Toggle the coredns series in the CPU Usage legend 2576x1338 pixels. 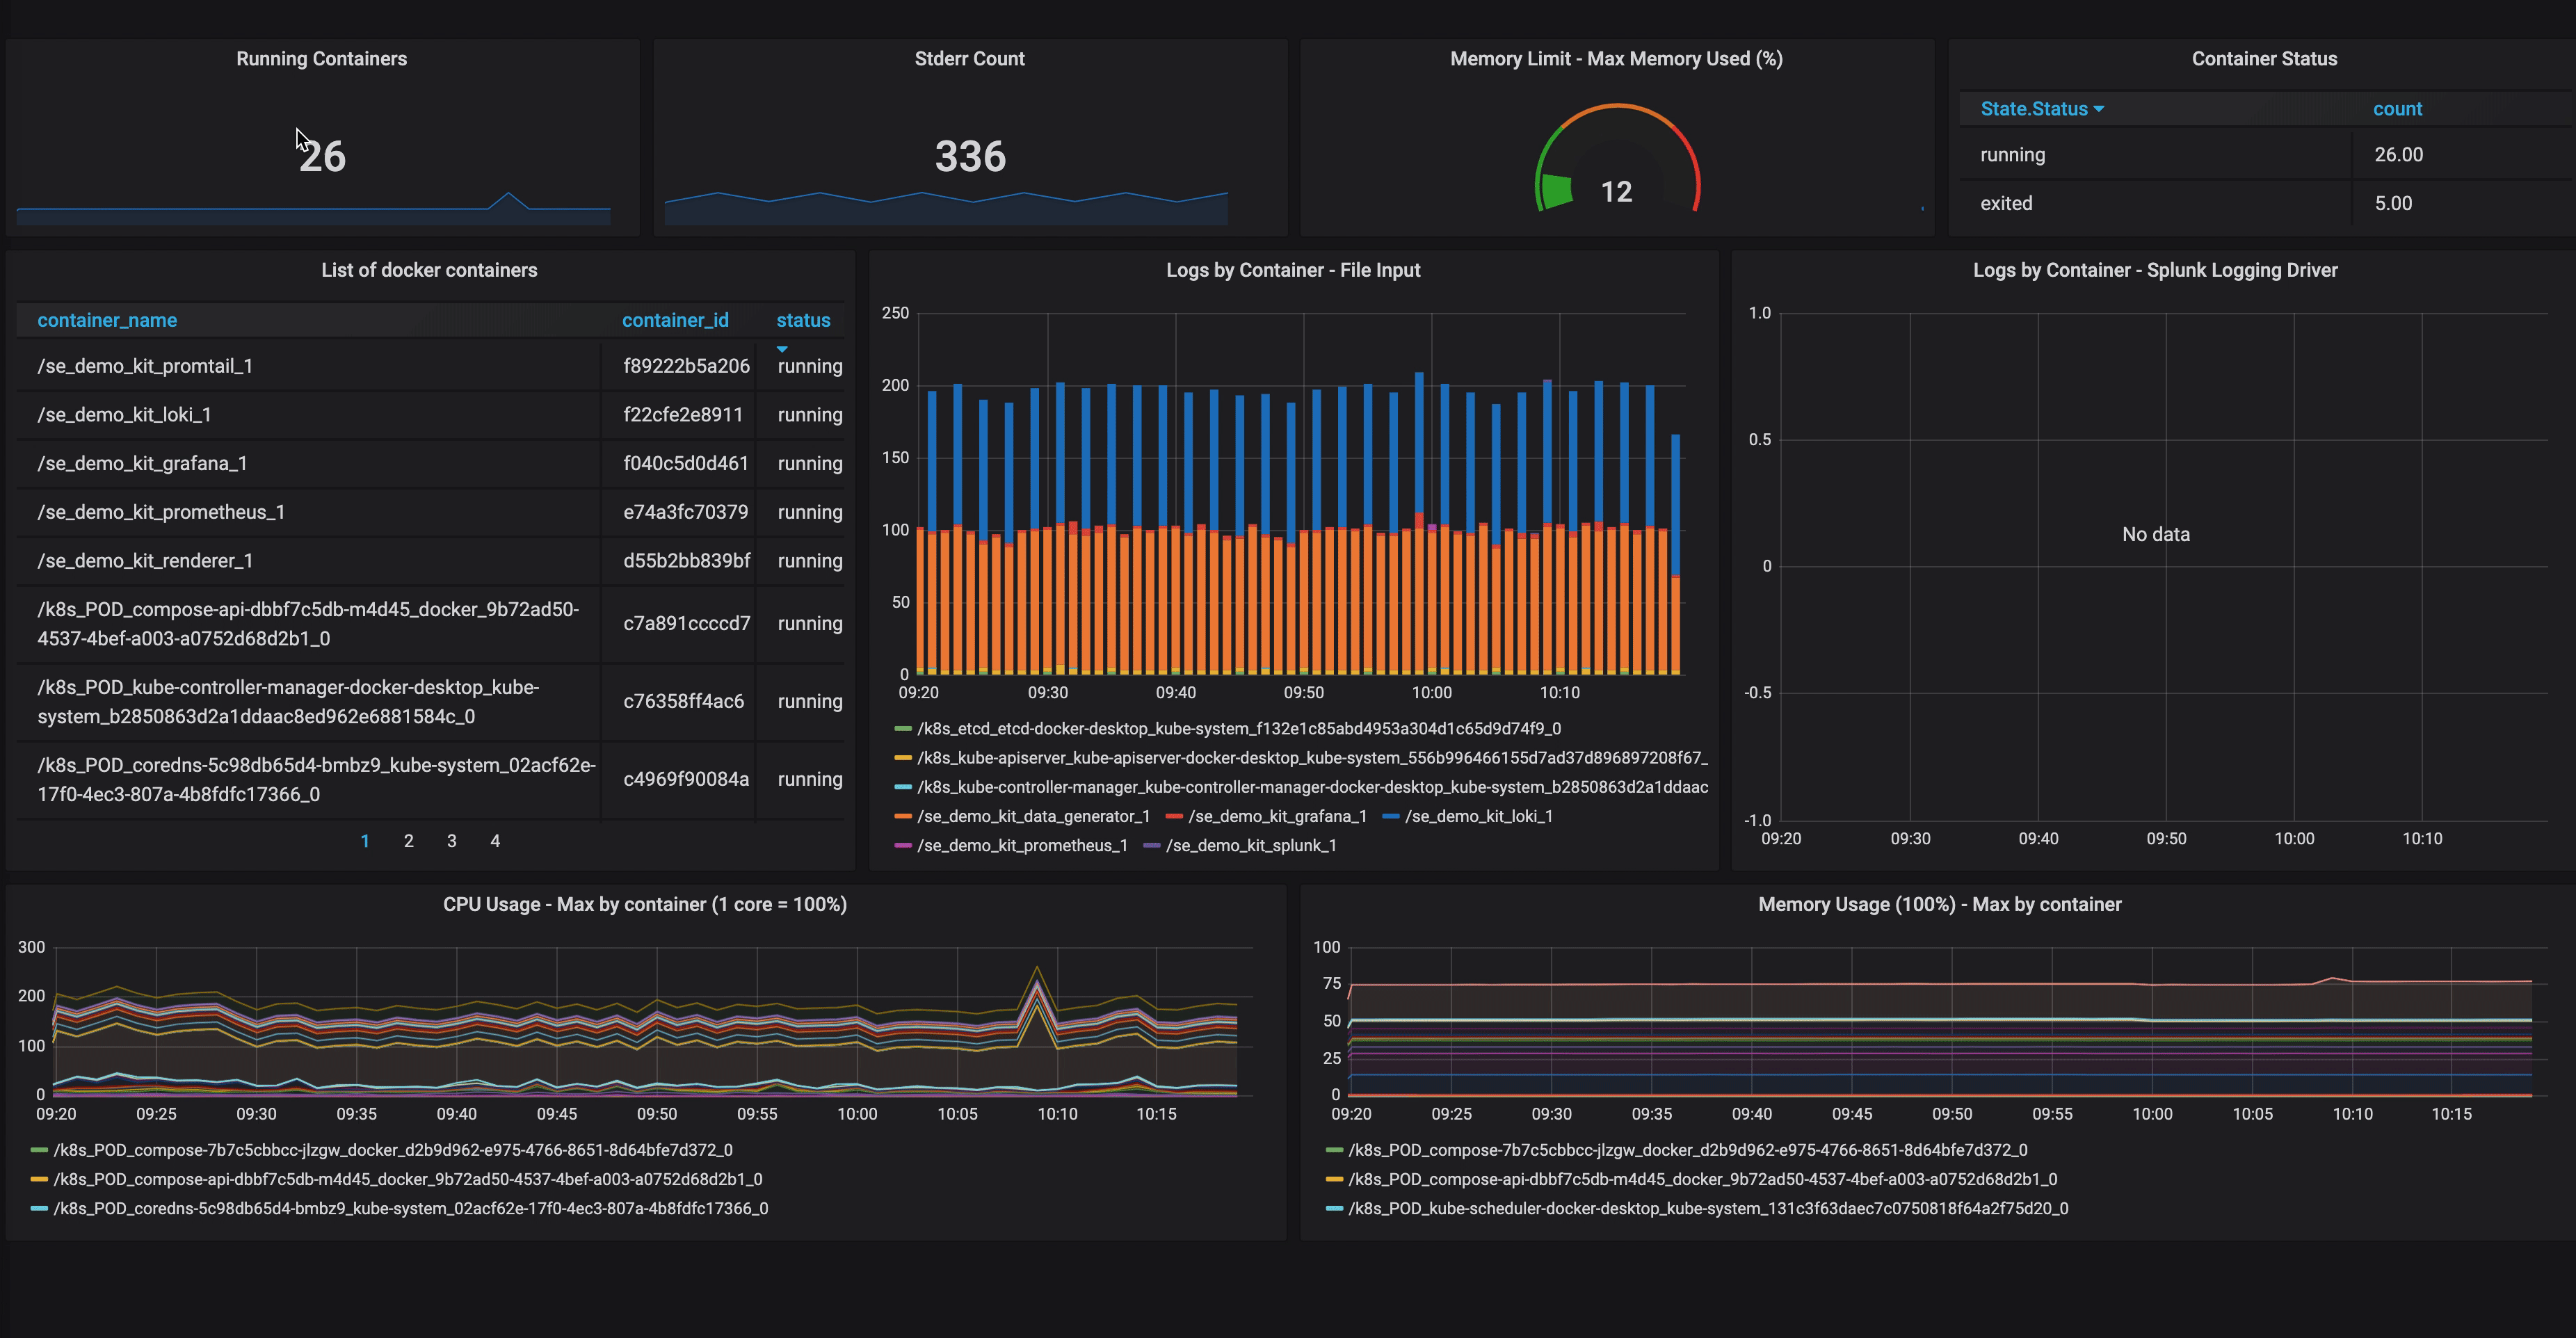coord(410,1209)
